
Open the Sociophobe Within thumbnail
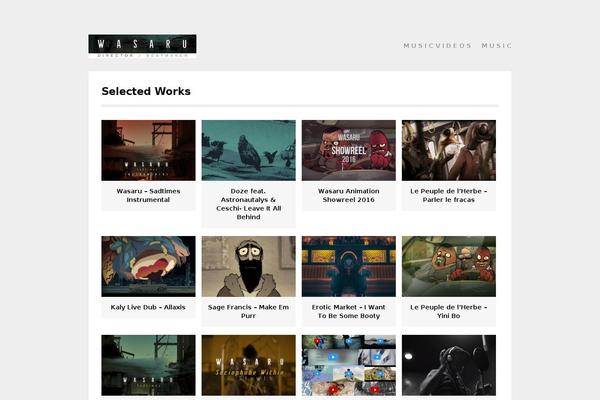249,365
